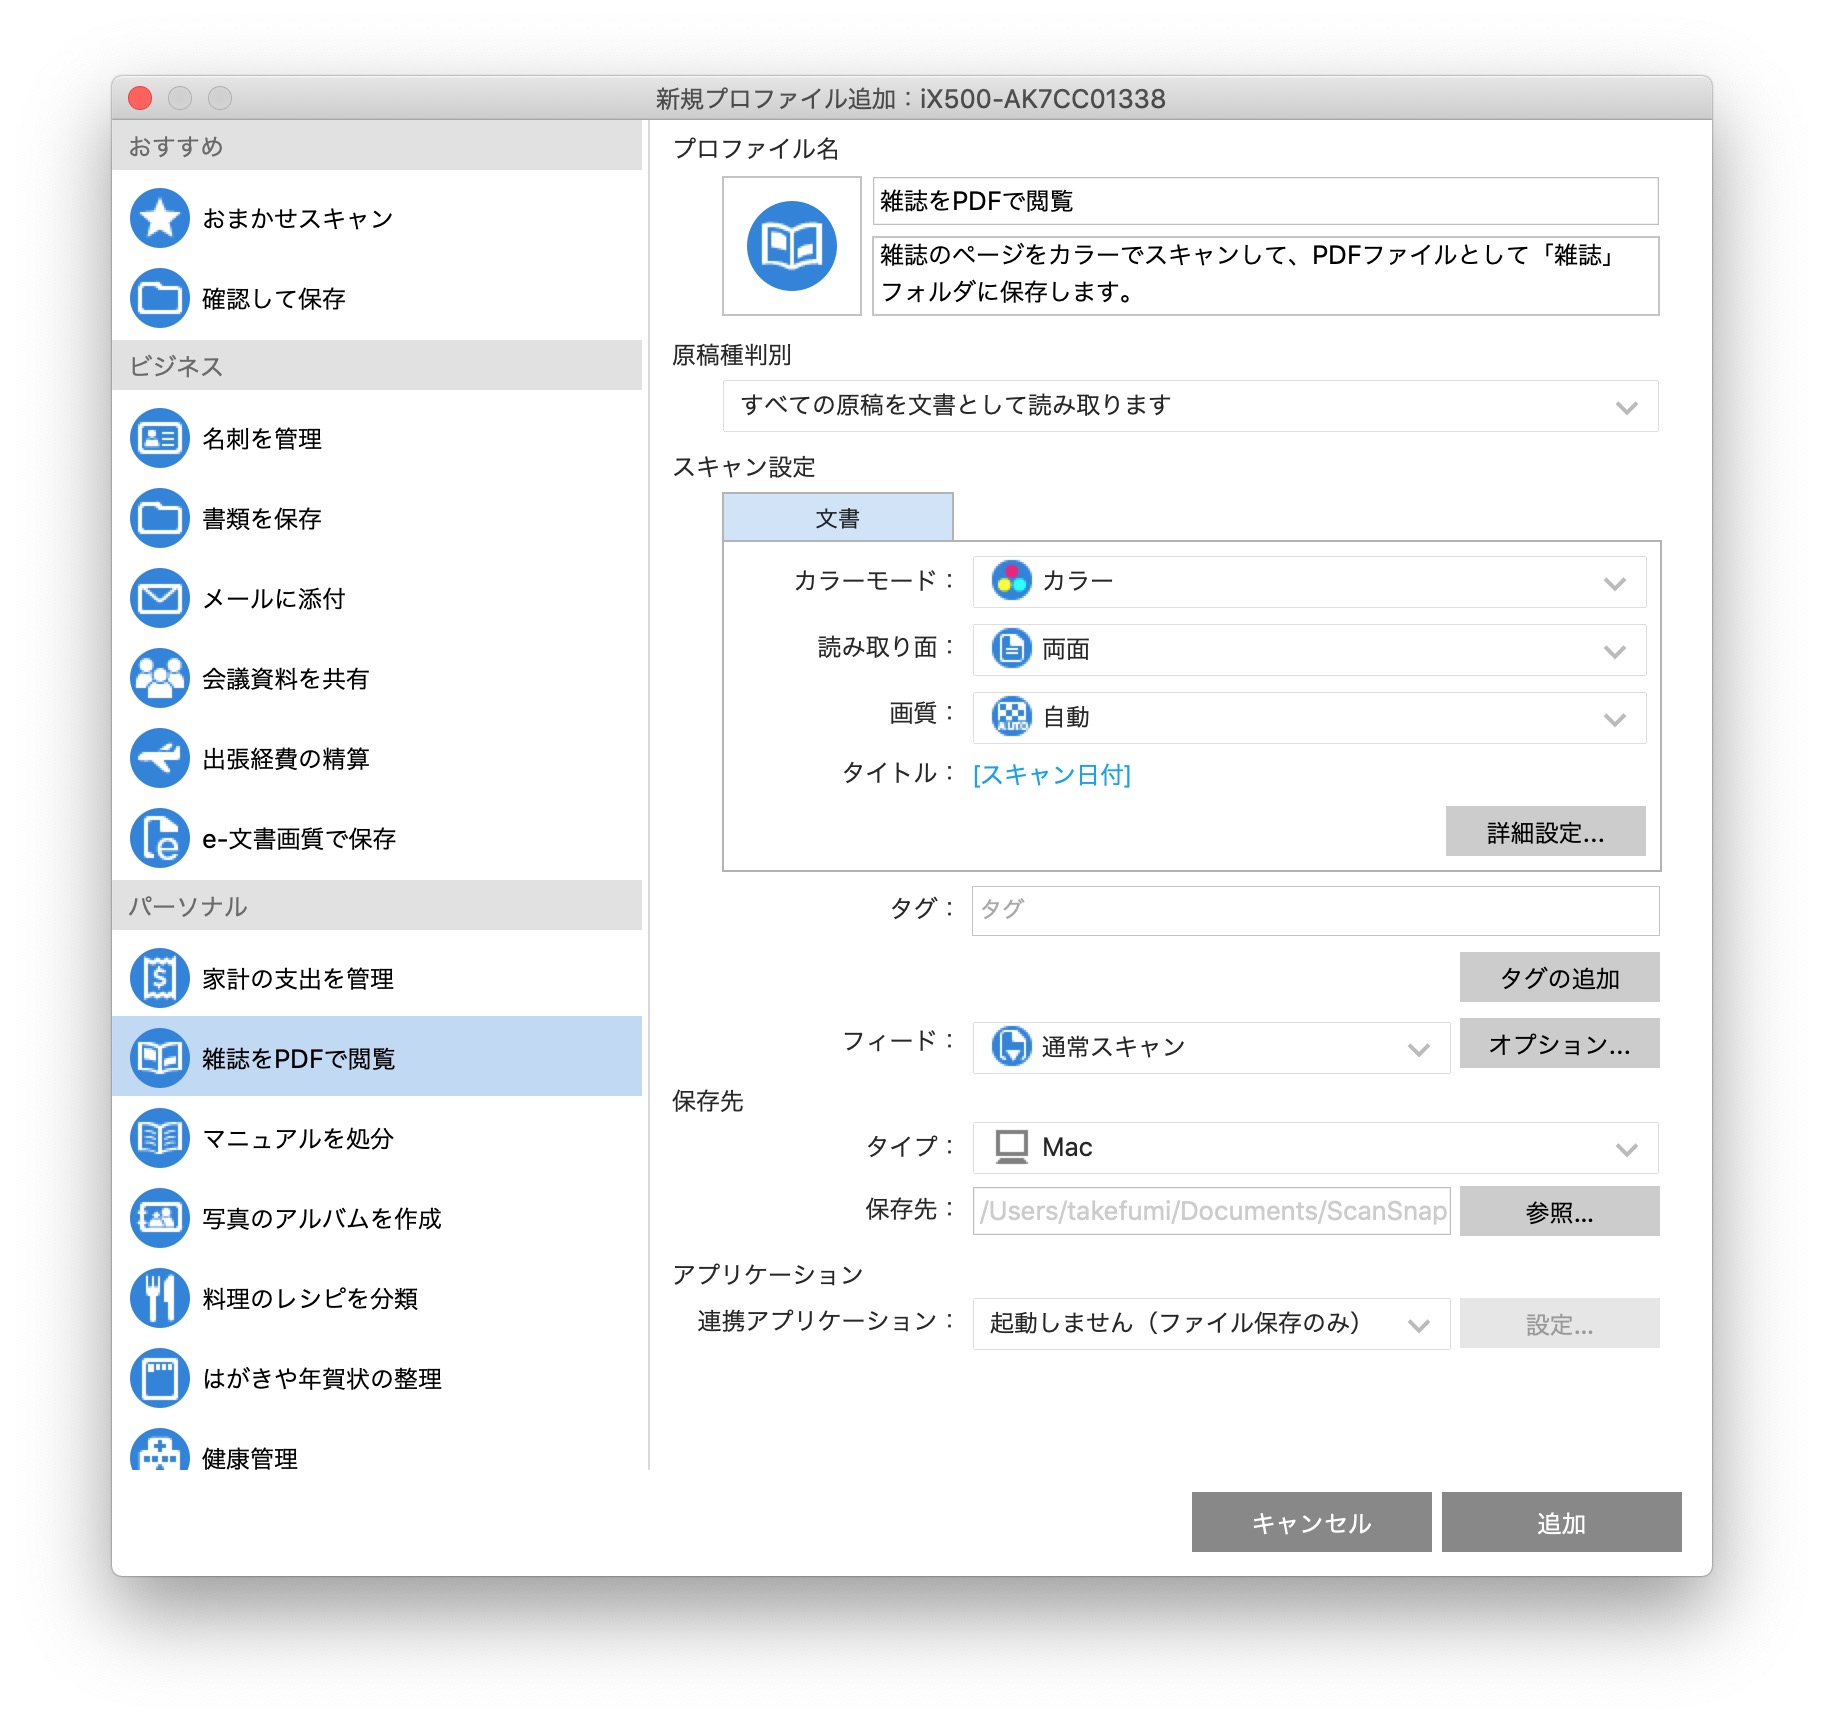Viewport: 1824px width, 1724px height.
Task: Select the 写真のアルバムを作成 profile label
Action: pos(322,1219)
